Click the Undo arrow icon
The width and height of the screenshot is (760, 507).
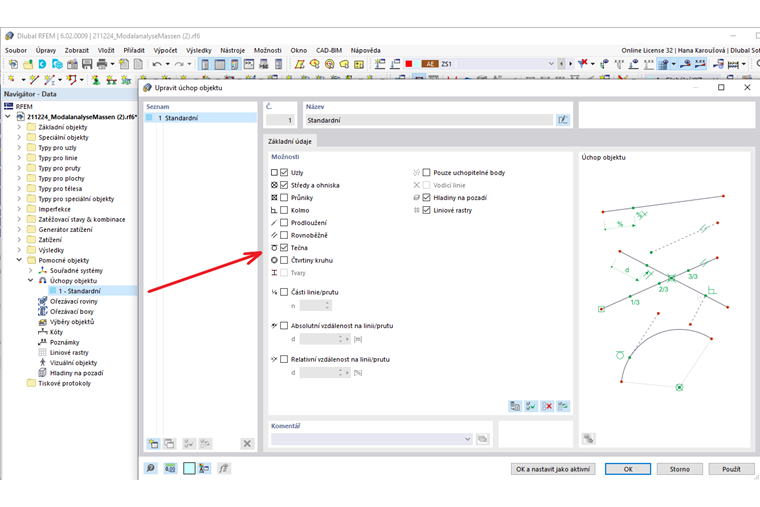pos(157,64)
